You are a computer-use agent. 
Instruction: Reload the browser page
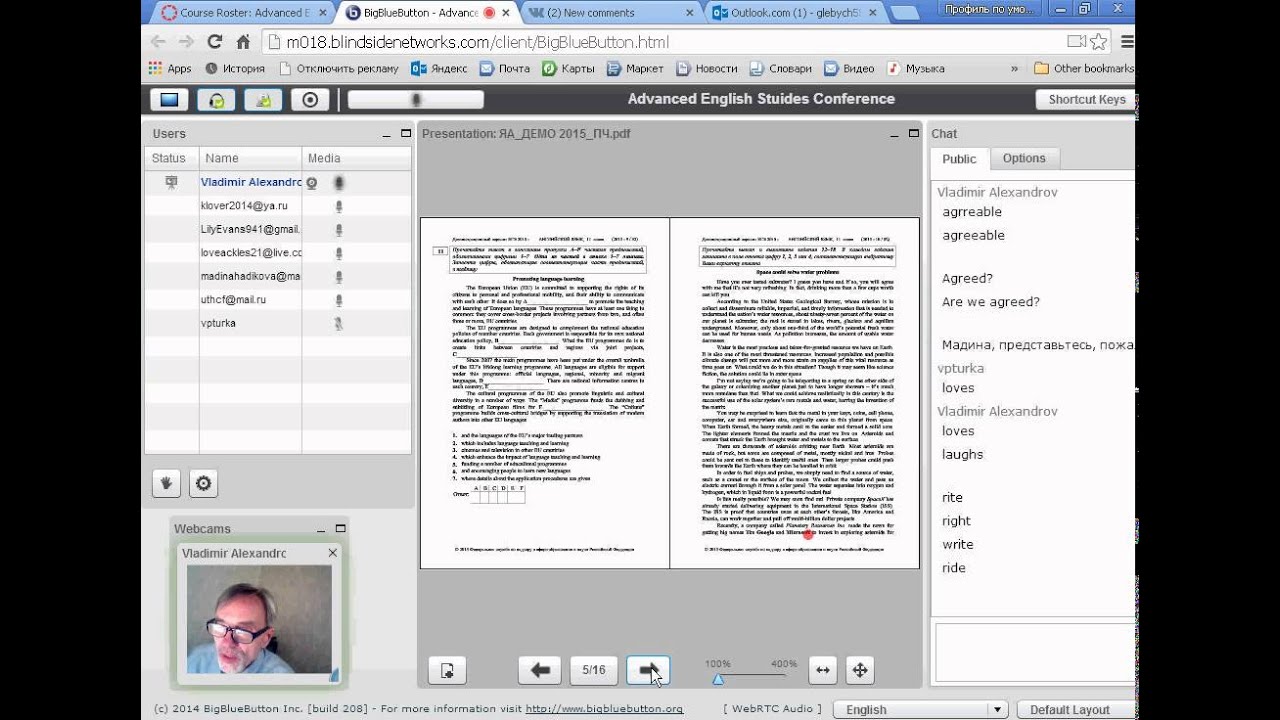click(x=214, y=42)
